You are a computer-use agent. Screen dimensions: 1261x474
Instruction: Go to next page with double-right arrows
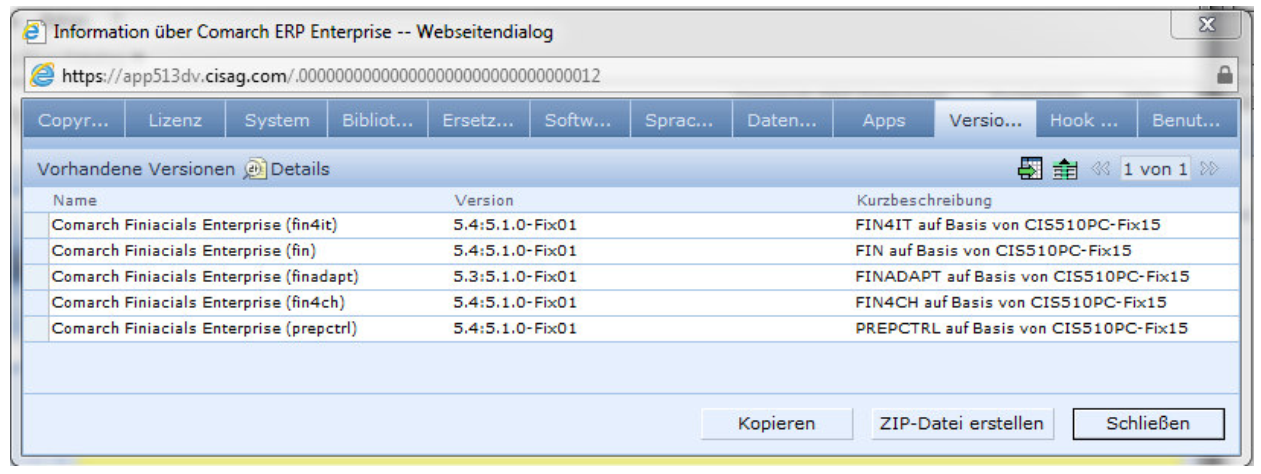coord(1209,170)
